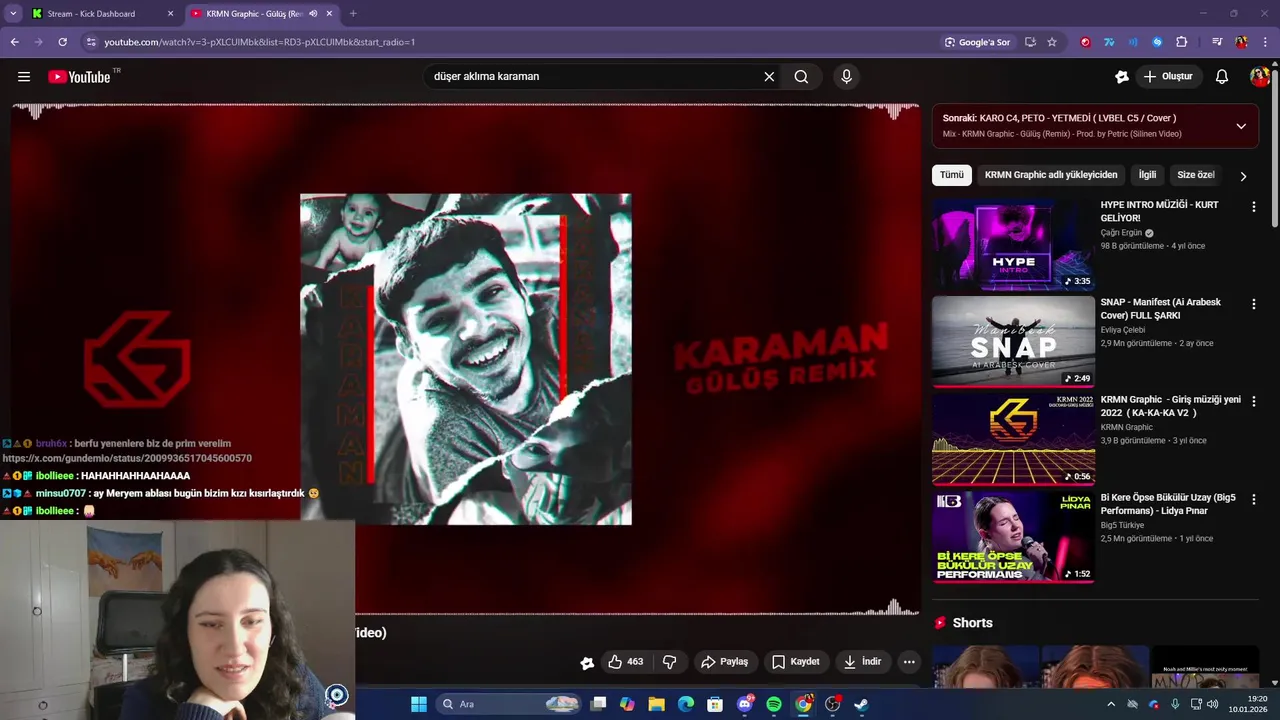Open options for SNAP - Manifest video
The image size is (1280, 720).
click(x=1253, y=304)
